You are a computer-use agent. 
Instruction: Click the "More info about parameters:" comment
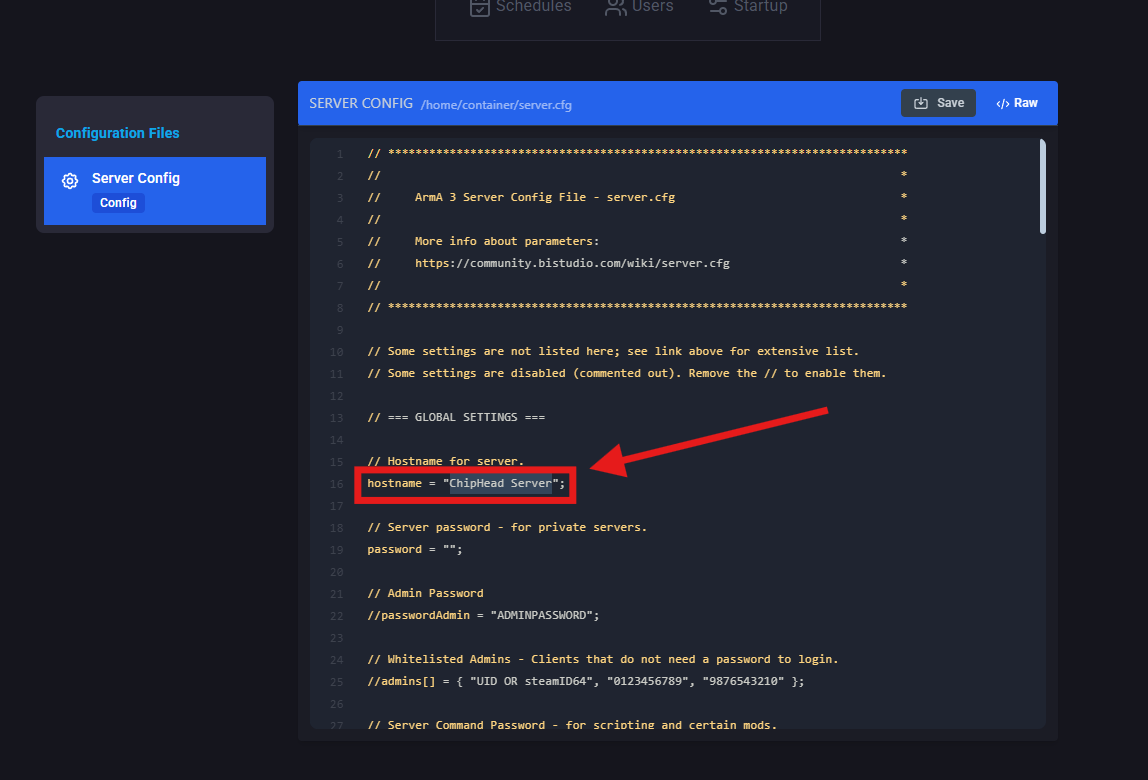click(507, 241)
